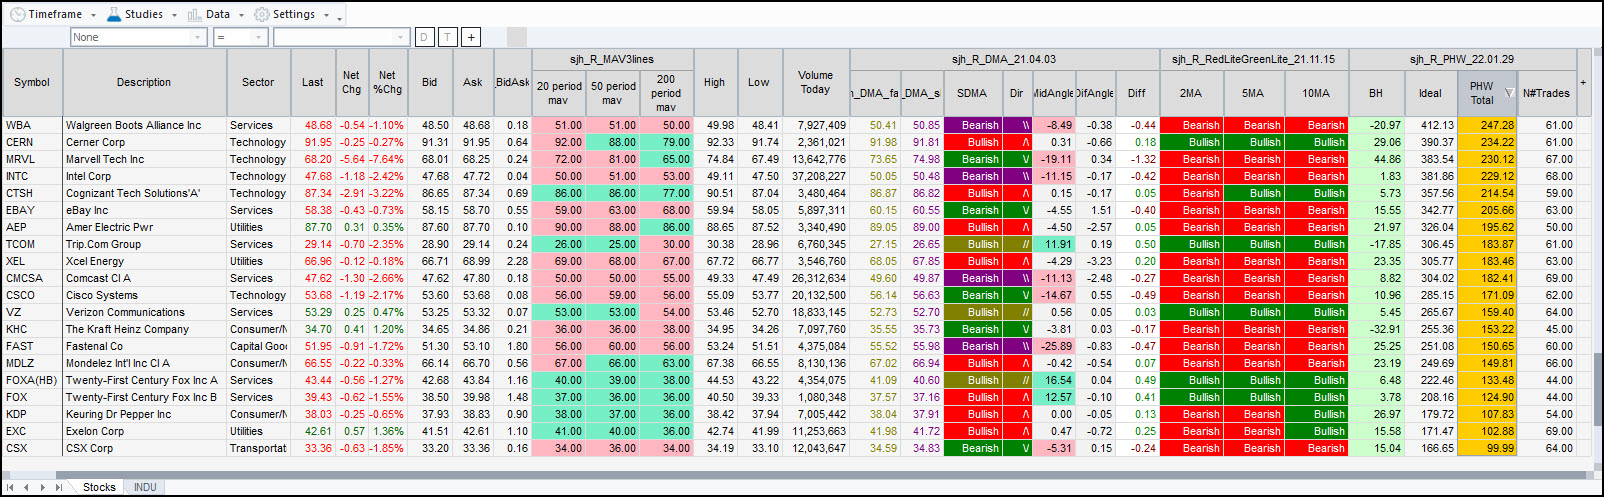Click PHW Total value 247.28
This screenshot has width=1604, height=497.
pyautogui.click(x=1487, y=125)
